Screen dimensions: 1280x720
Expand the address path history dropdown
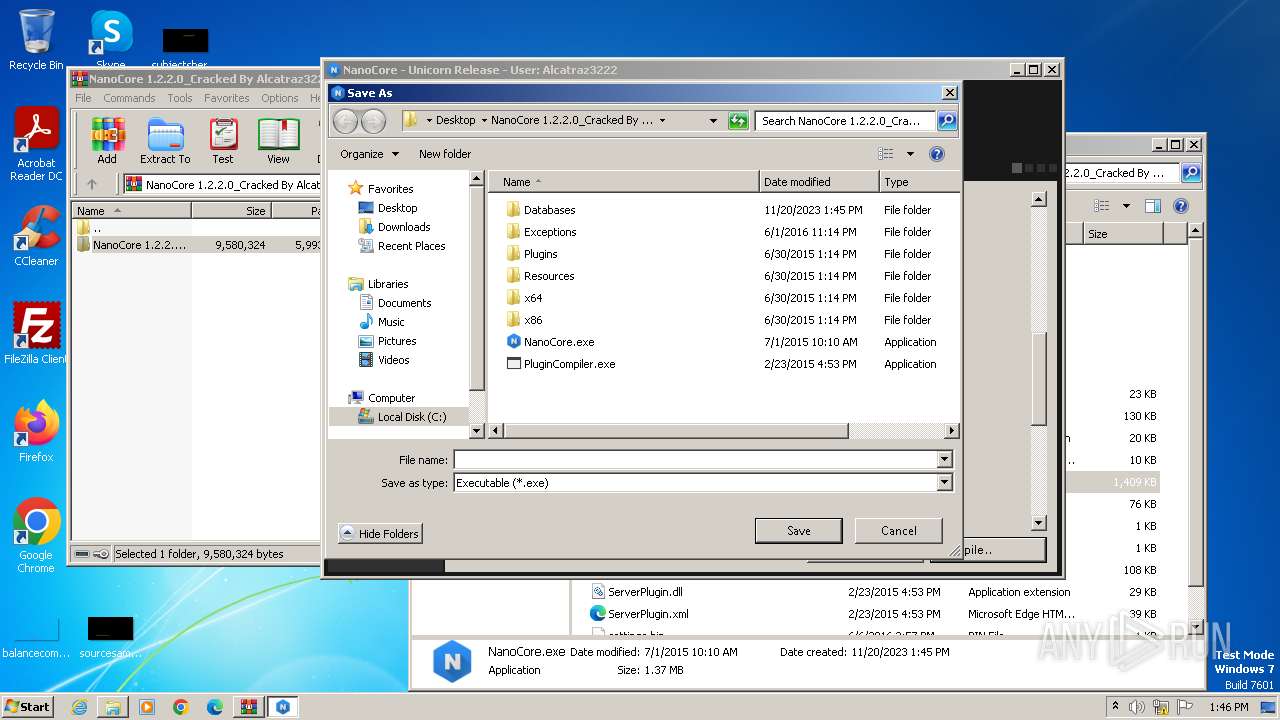pos(713,121)
